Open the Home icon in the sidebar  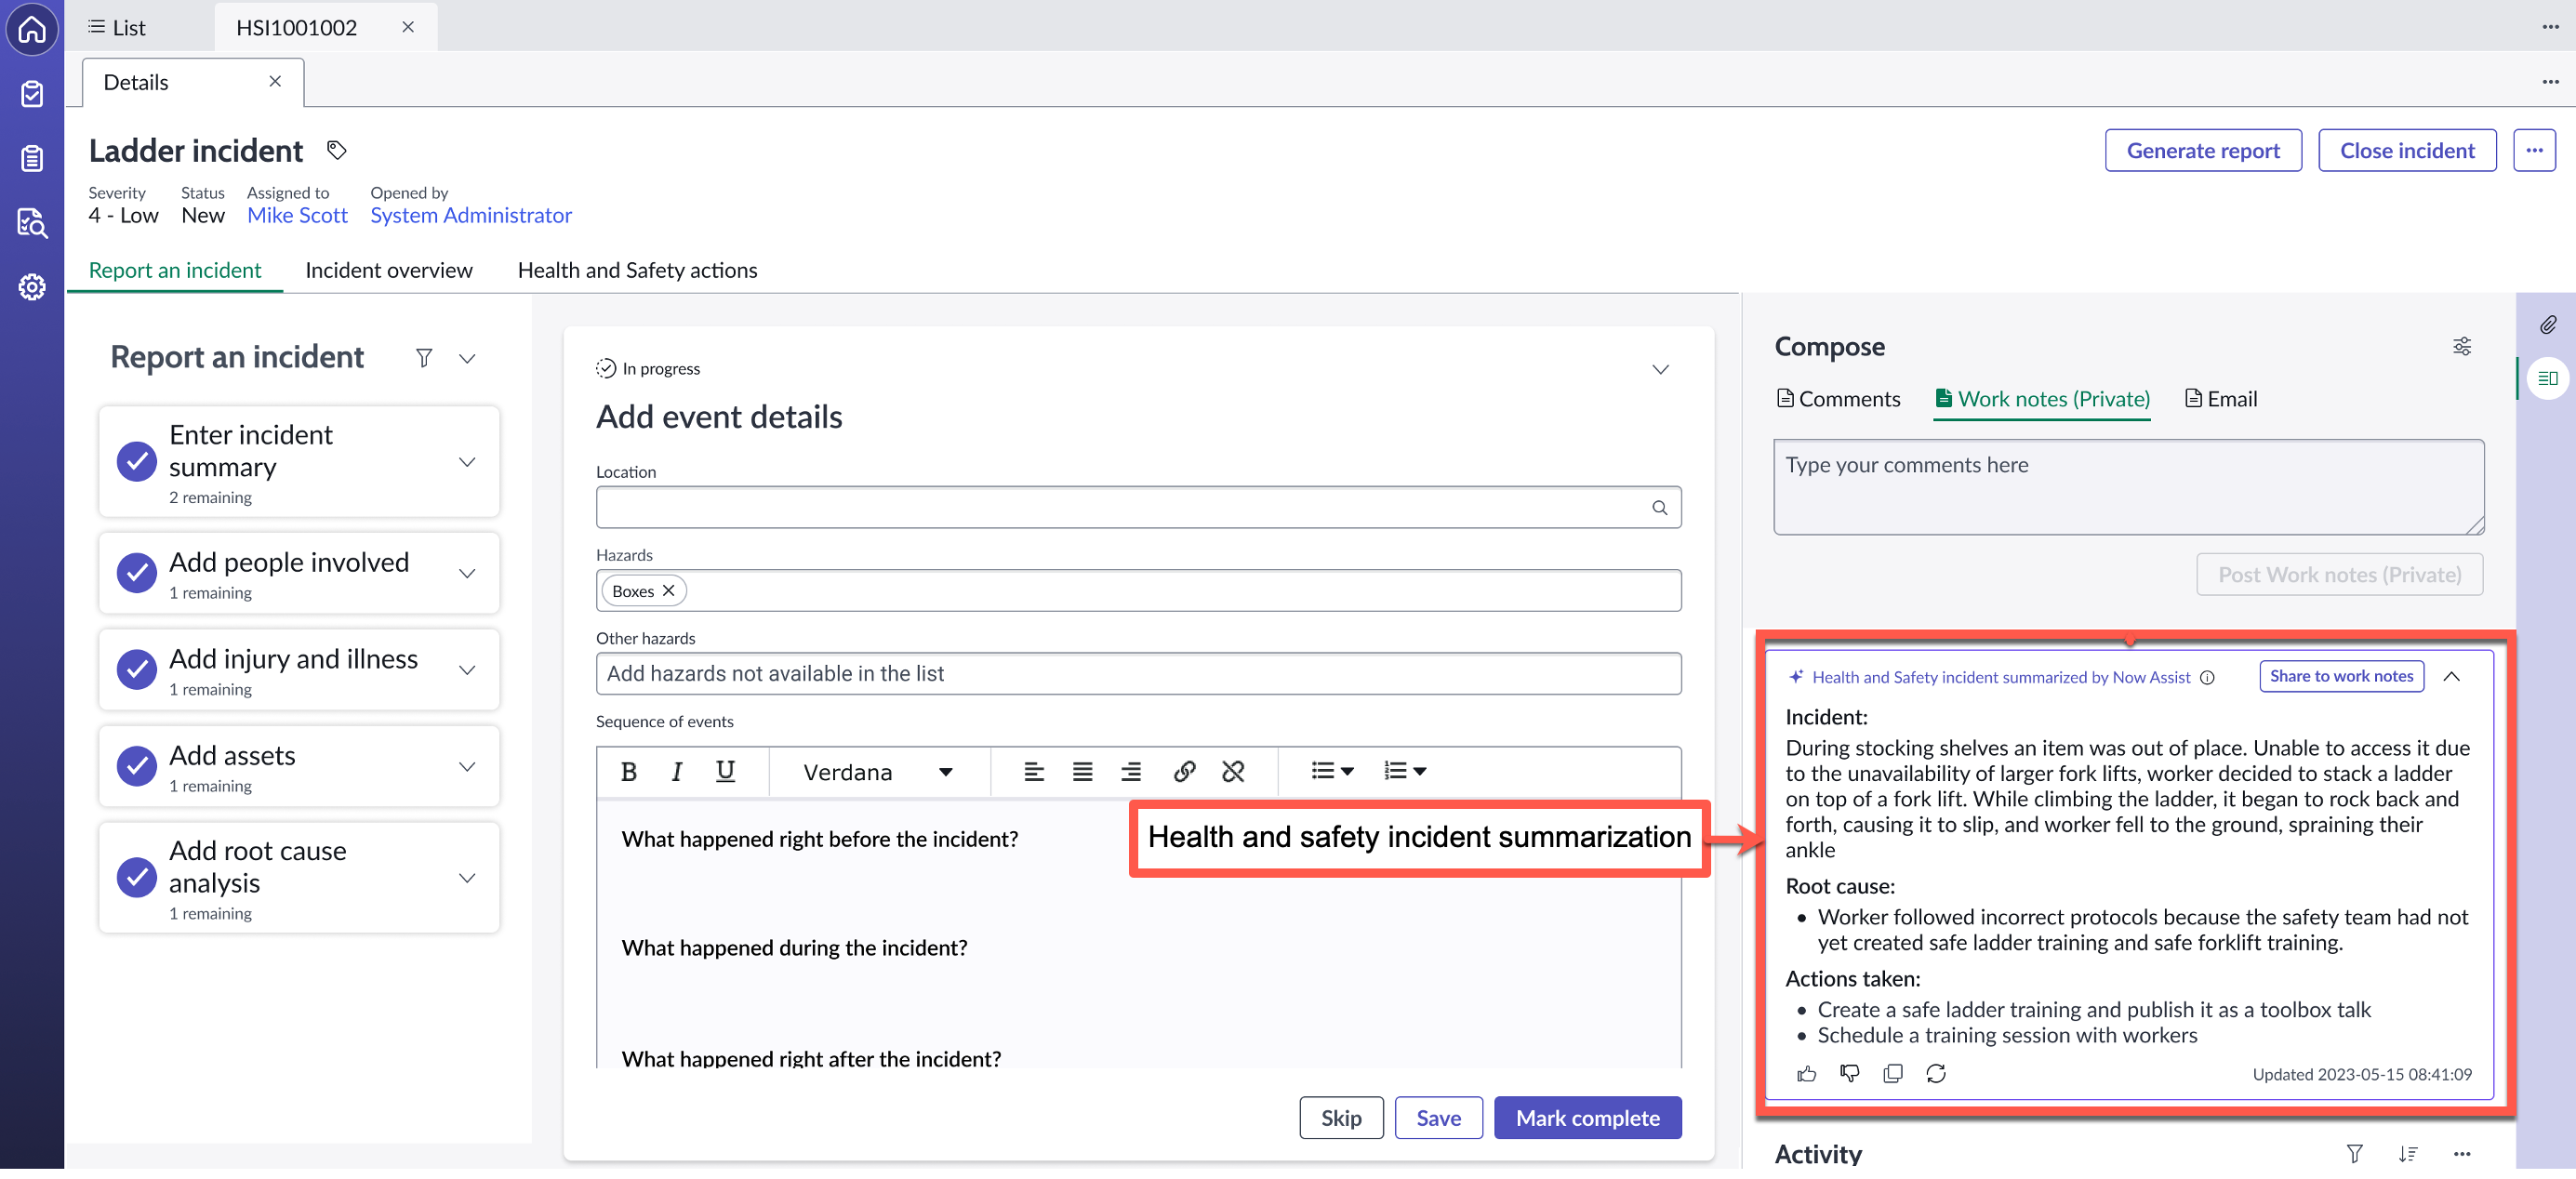32,29
